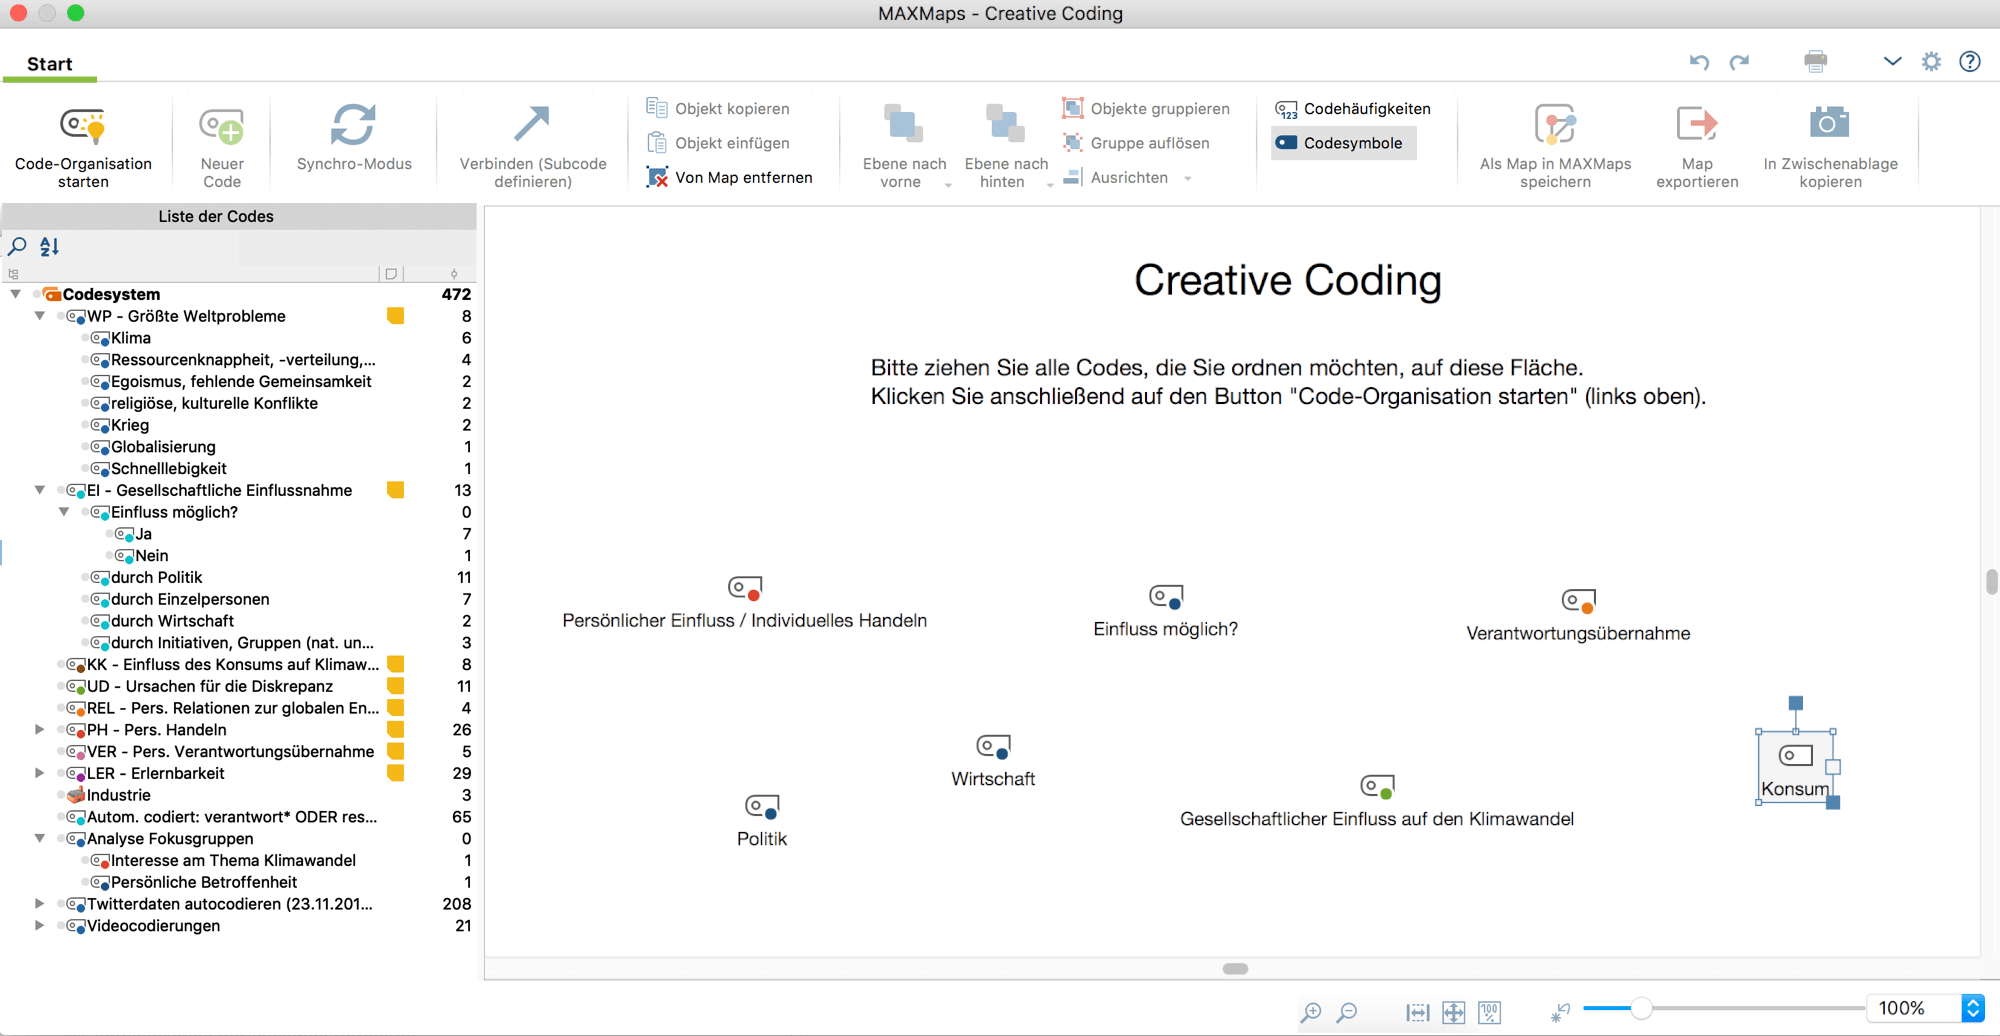Select the Start ribbon tab
Image resolution: width=2000 pixels, height=1036 pixels.
(49, 64)
